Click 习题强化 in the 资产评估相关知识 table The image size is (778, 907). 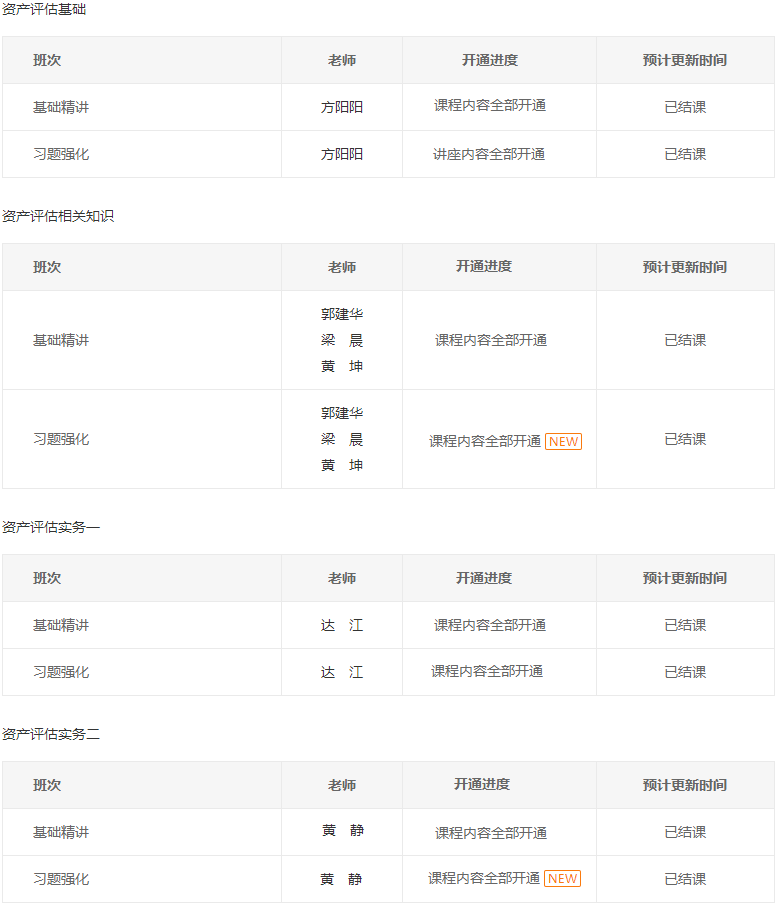pyautogui.click(x=61, y=439)
